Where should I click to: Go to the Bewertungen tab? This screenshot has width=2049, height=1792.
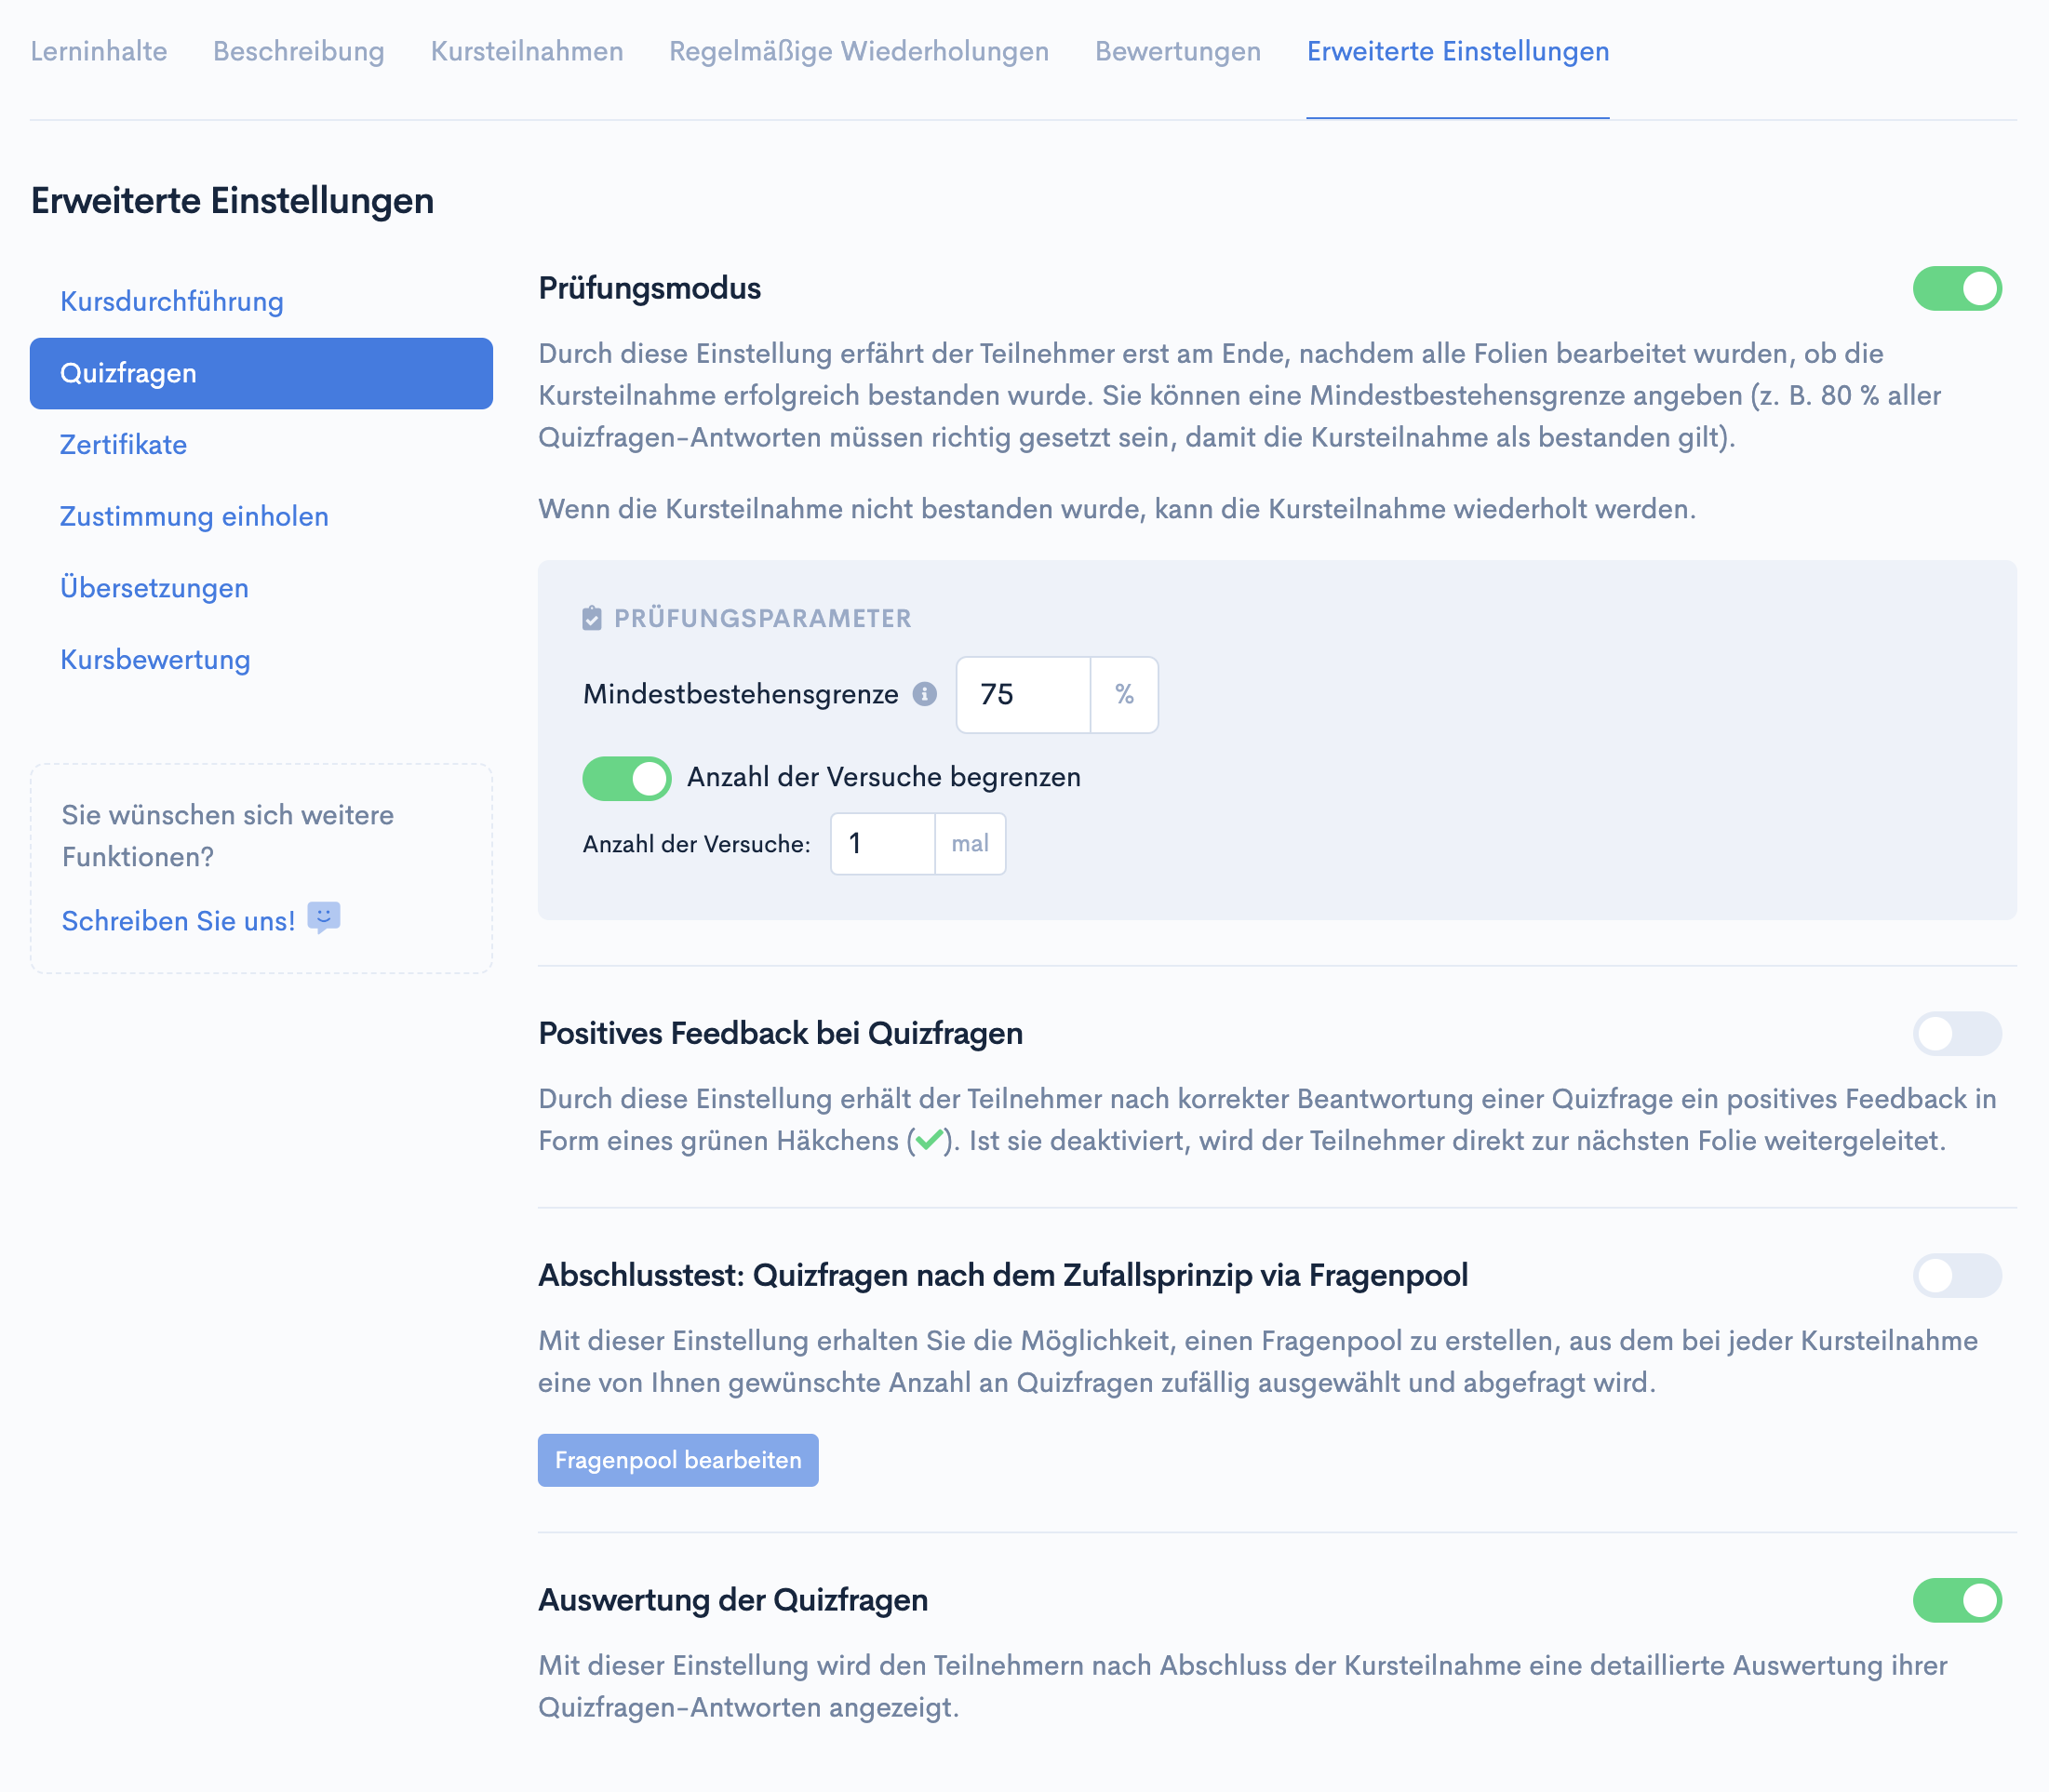1177,51
